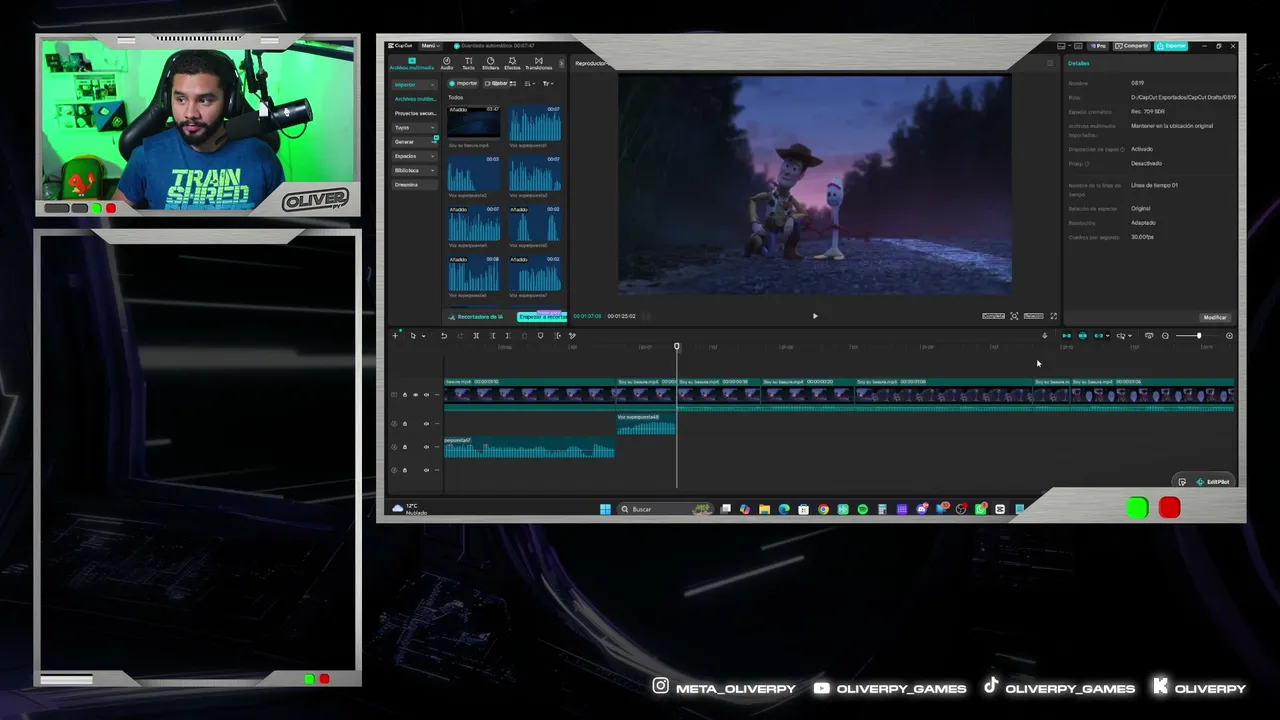Play the video in the preview player
1280x720 pixels.
pyautogui.click(x=815, y=316)
